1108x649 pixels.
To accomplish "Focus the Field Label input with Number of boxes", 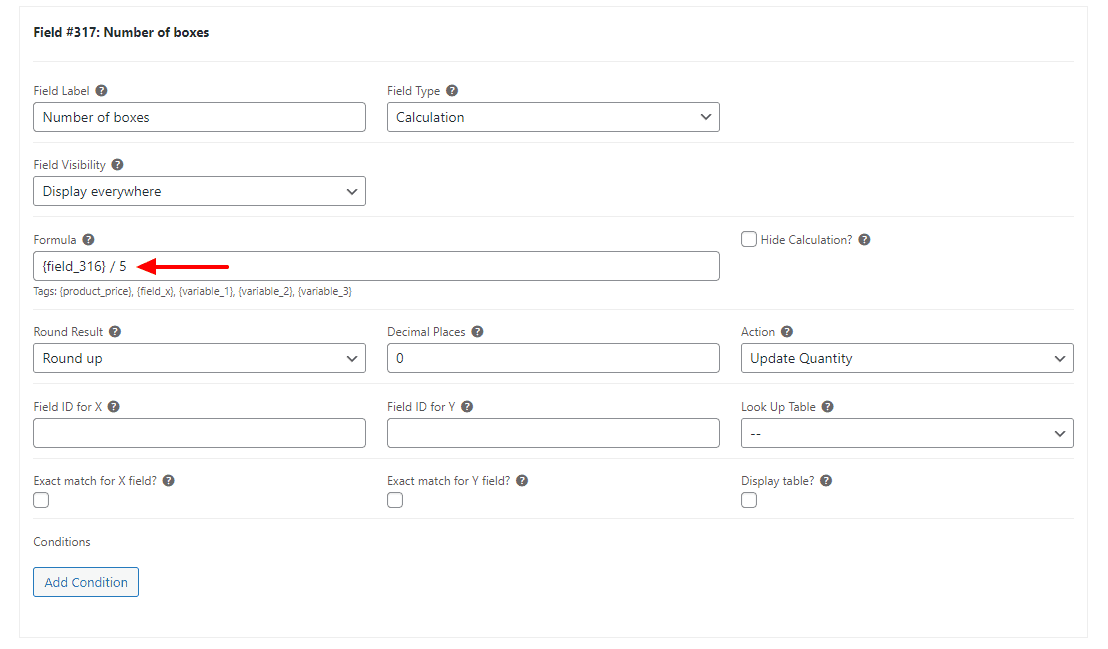I will point(199,117).
